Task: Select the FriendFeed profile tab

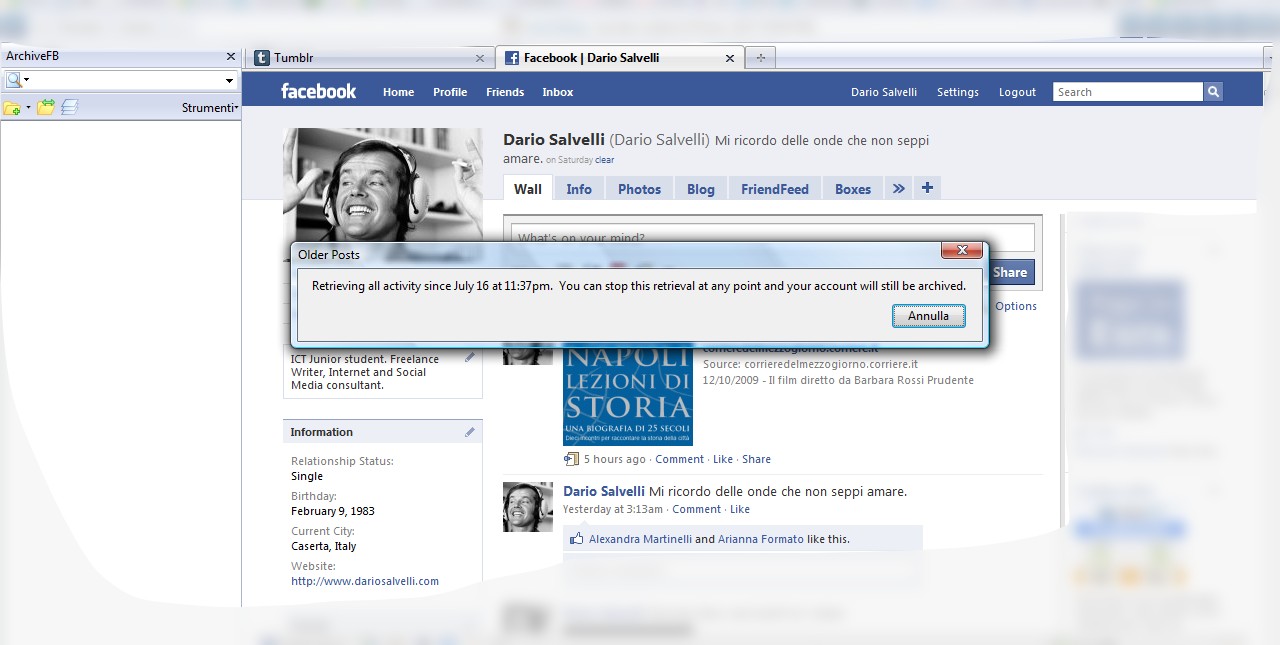Action: [x=774, y=189]
